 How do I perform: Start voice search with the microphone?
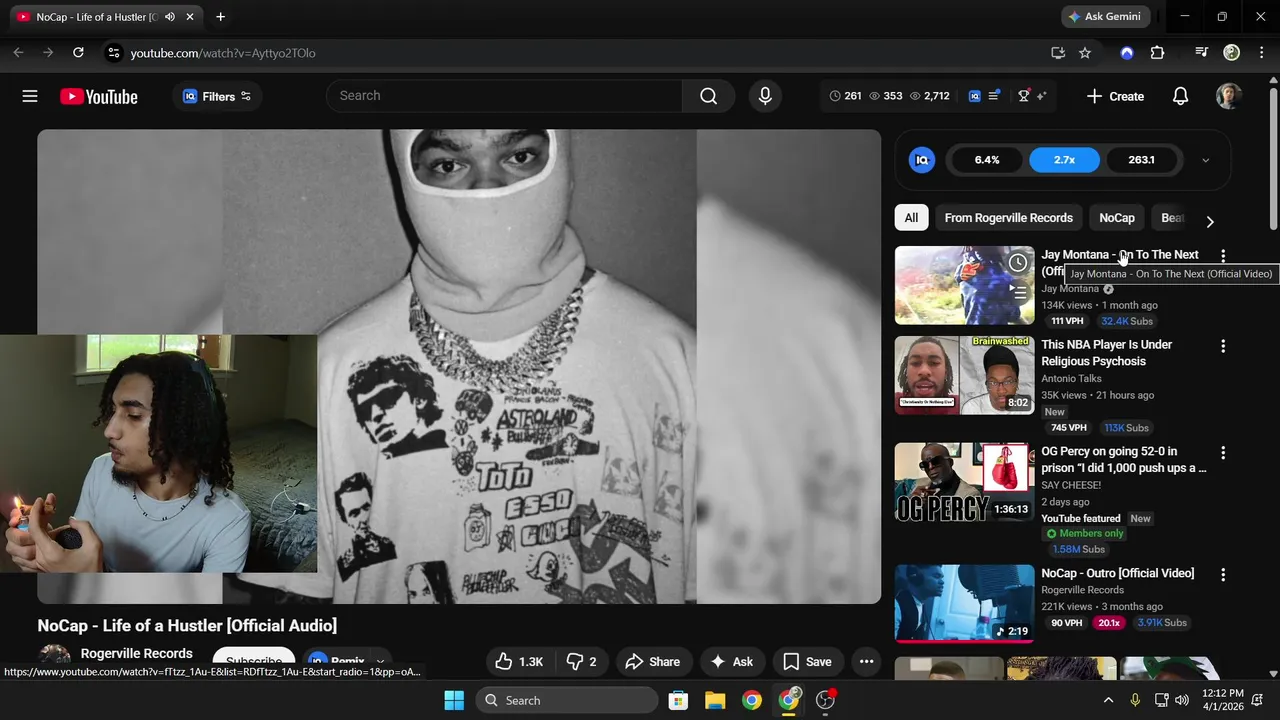[765, 96]
